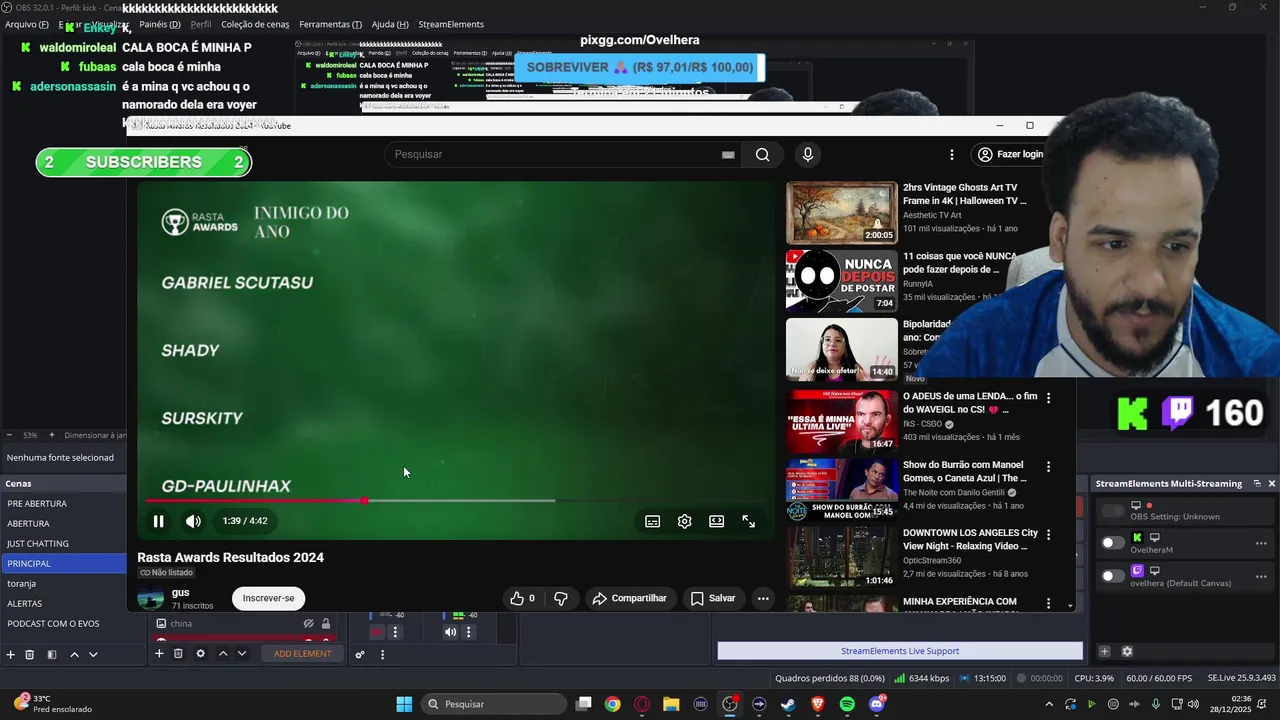The height and width of the screenshot is (720, 1280).
Task: Click the YouTube search magnifier button
Action: (x=762, y=154)
